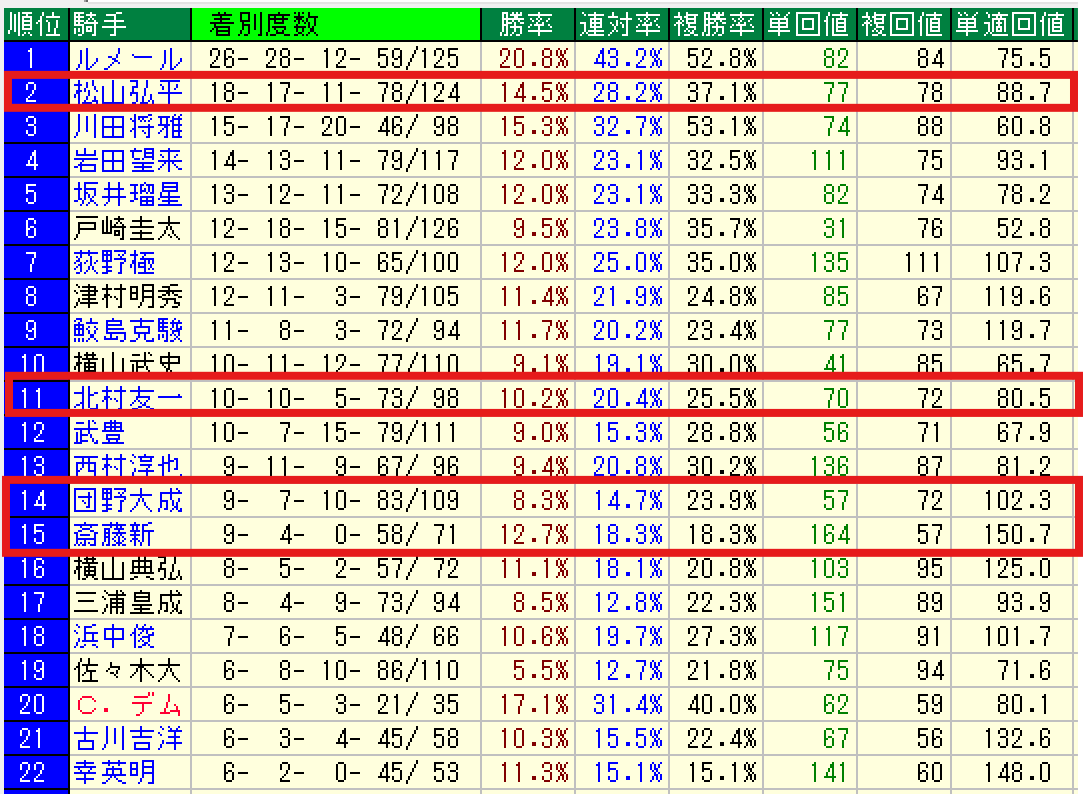Open jockey link 団野大成
Image resolution: width=1084 pixels, height=794 pixels.
pyautogui.click(x=129, y=500)
